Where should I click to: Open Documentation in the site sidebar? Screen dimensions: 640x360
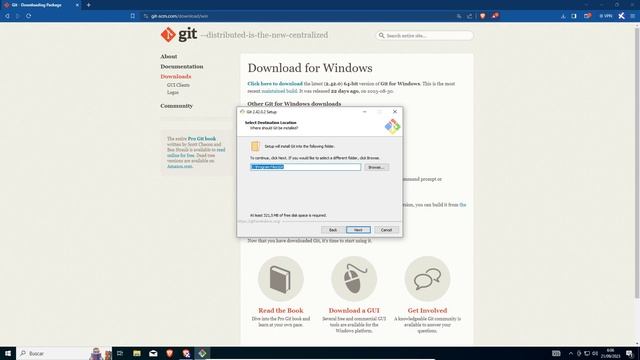tap(182, 67)
